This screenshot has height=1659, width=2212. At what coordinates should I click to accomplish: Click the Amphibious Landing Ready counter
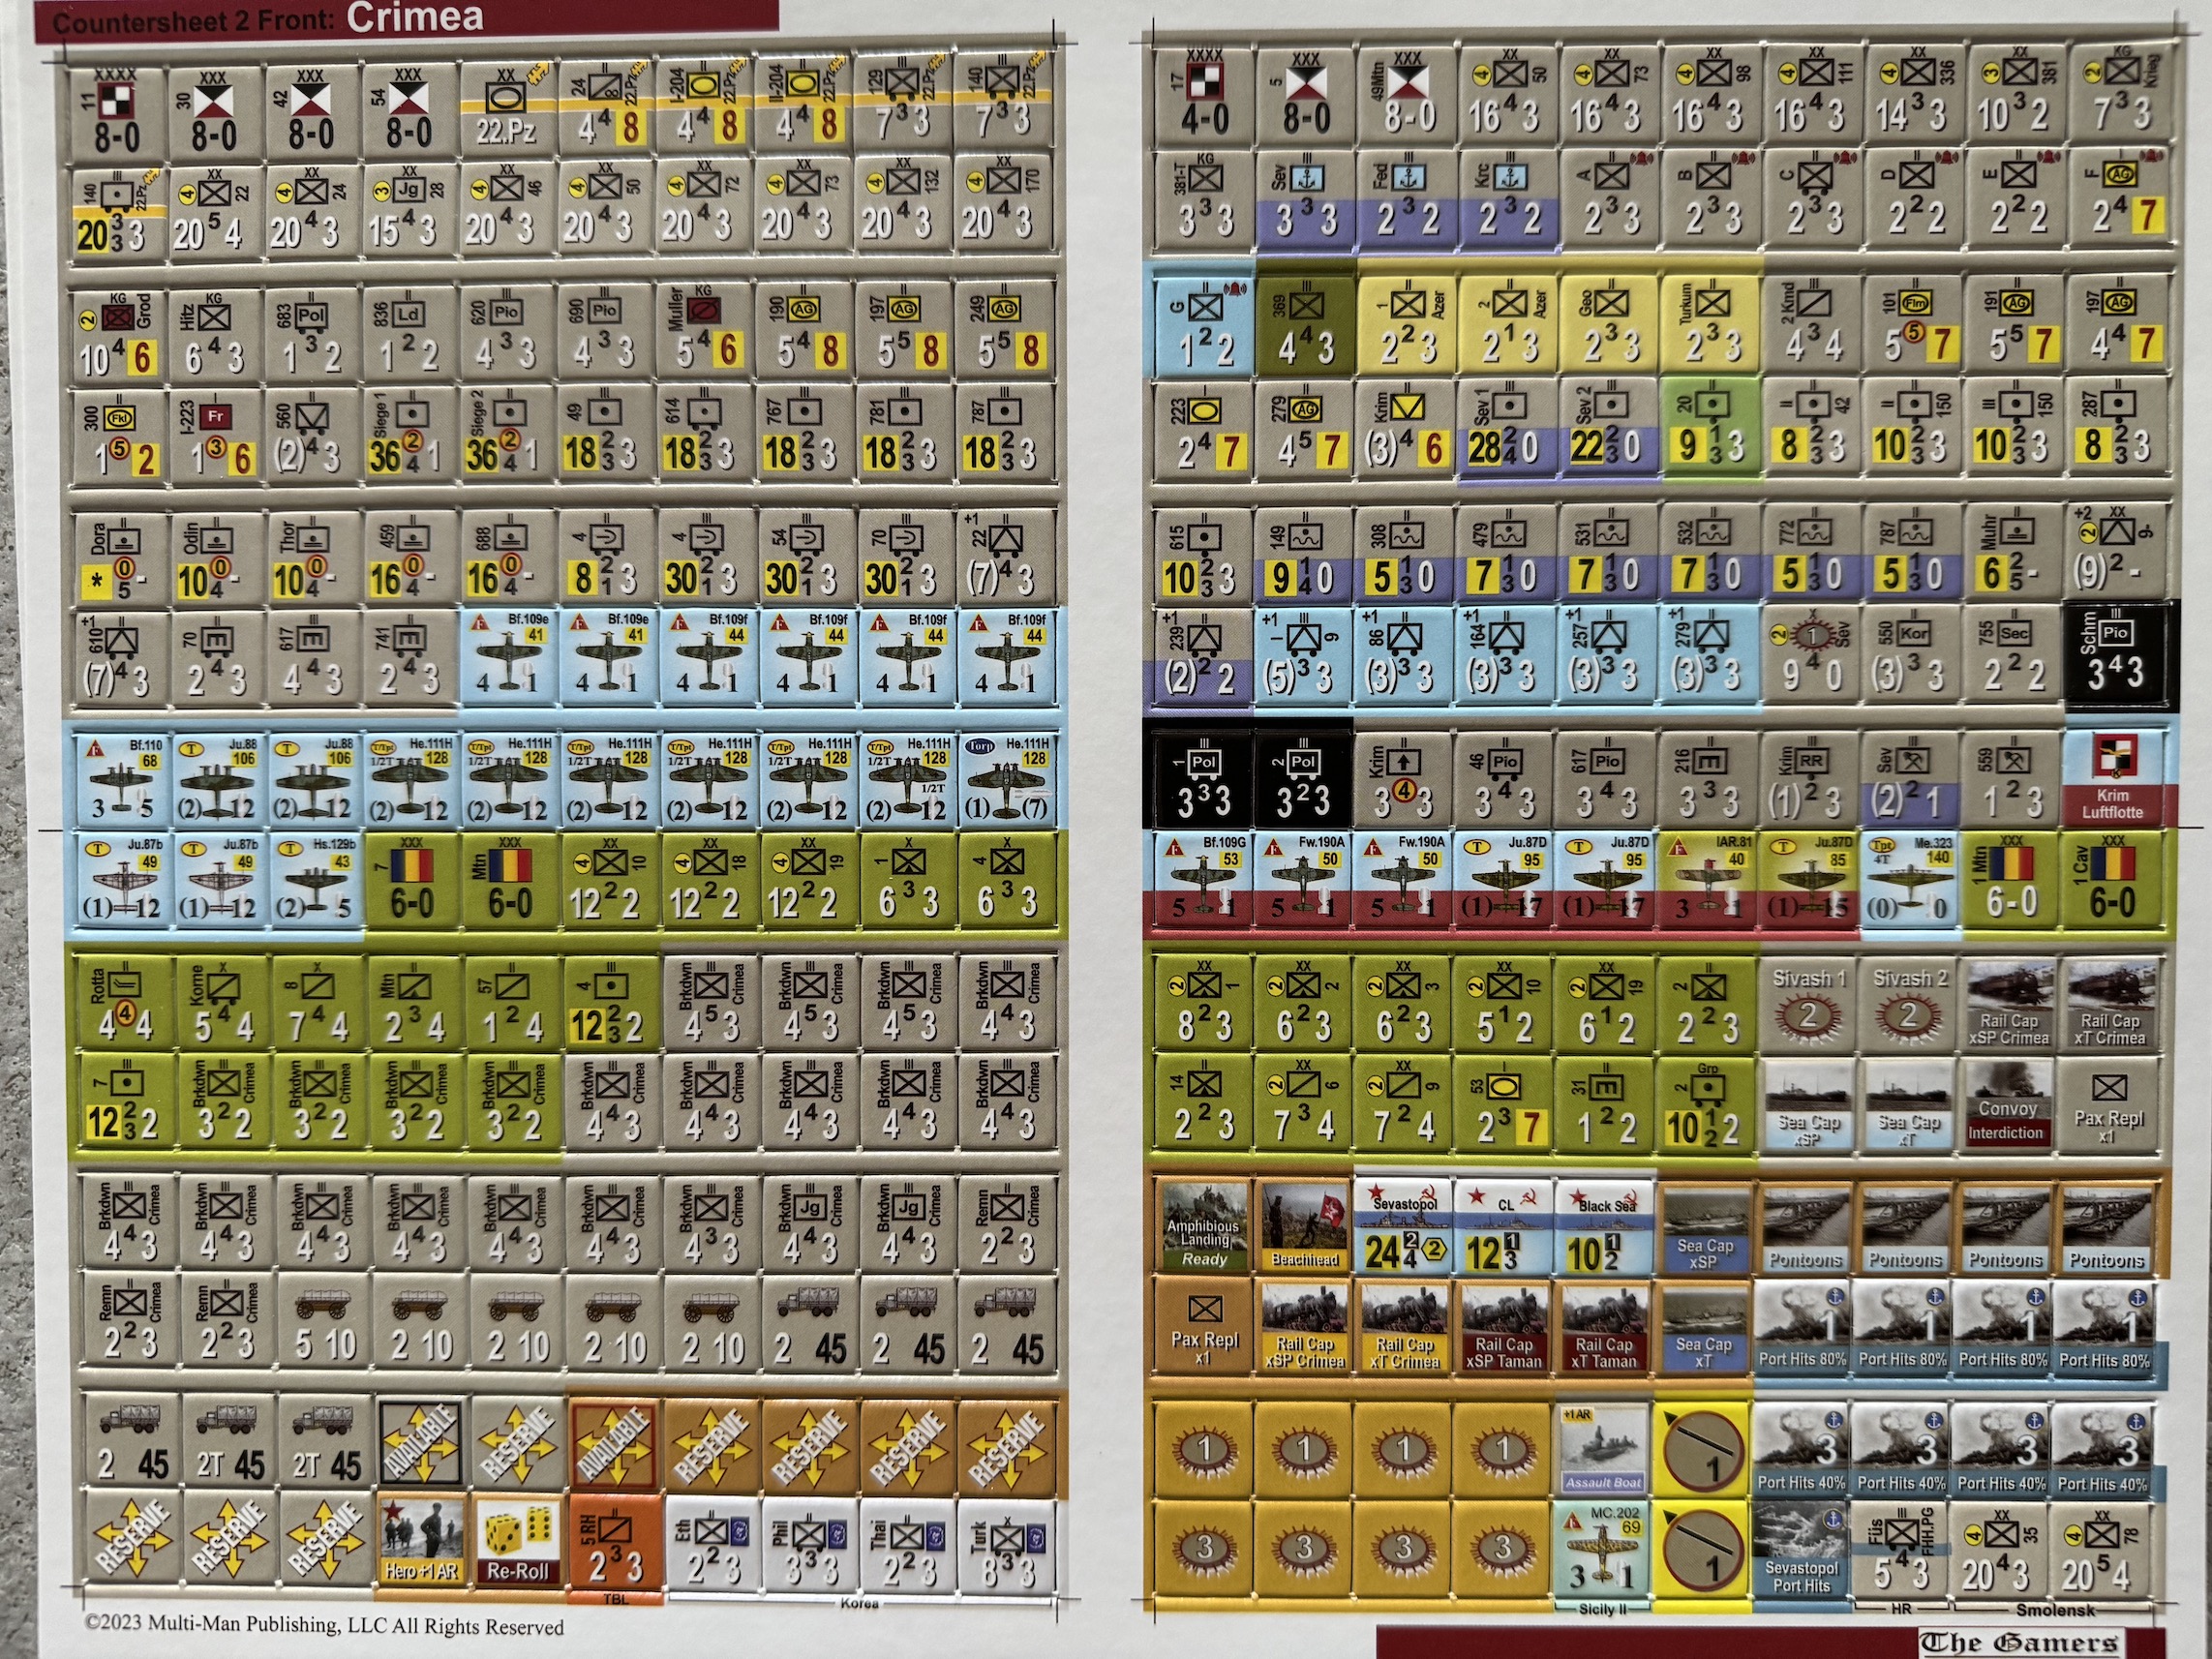(x=1203, y=1226)
